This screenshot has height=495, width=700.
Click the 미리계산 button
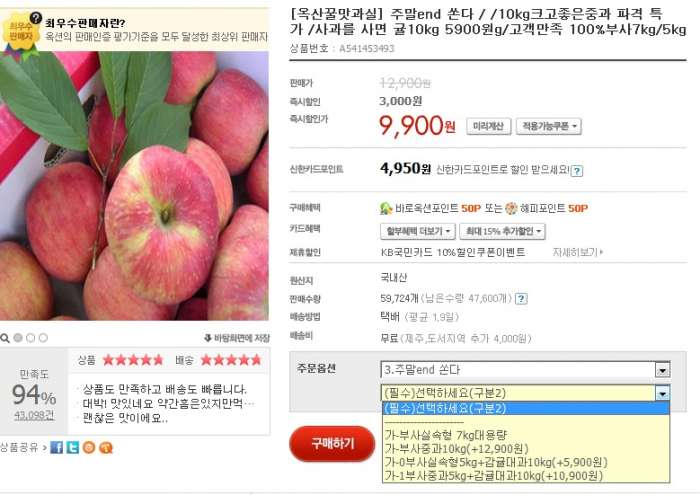coord(488,126)
